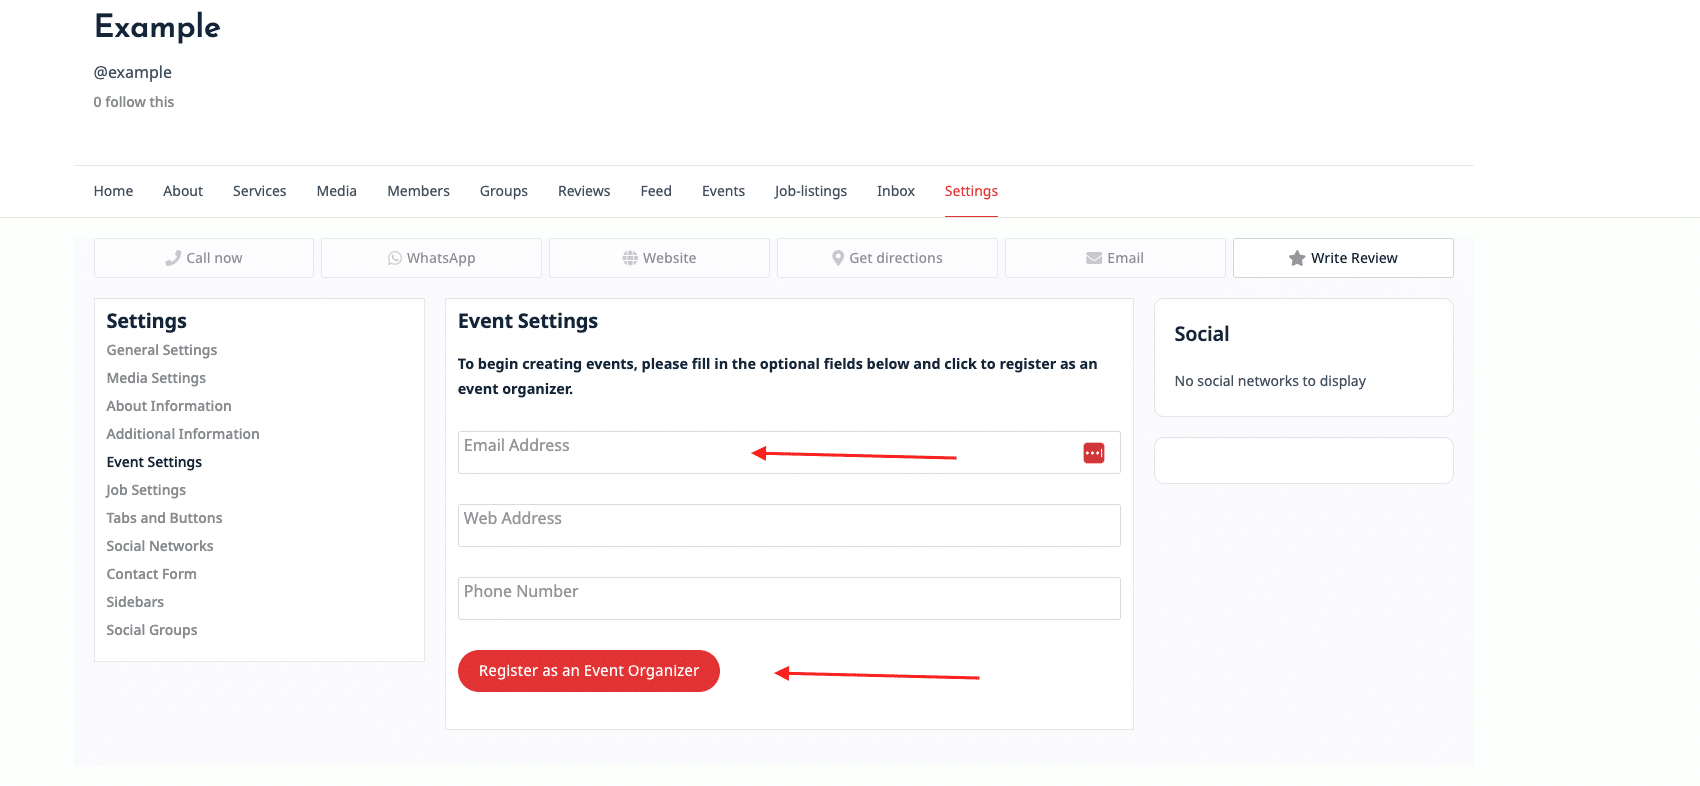Image resolution: width=1700 pixels, height=786 pixels.
Task: Click the Social widget heading
Action: pos(1202,334)
